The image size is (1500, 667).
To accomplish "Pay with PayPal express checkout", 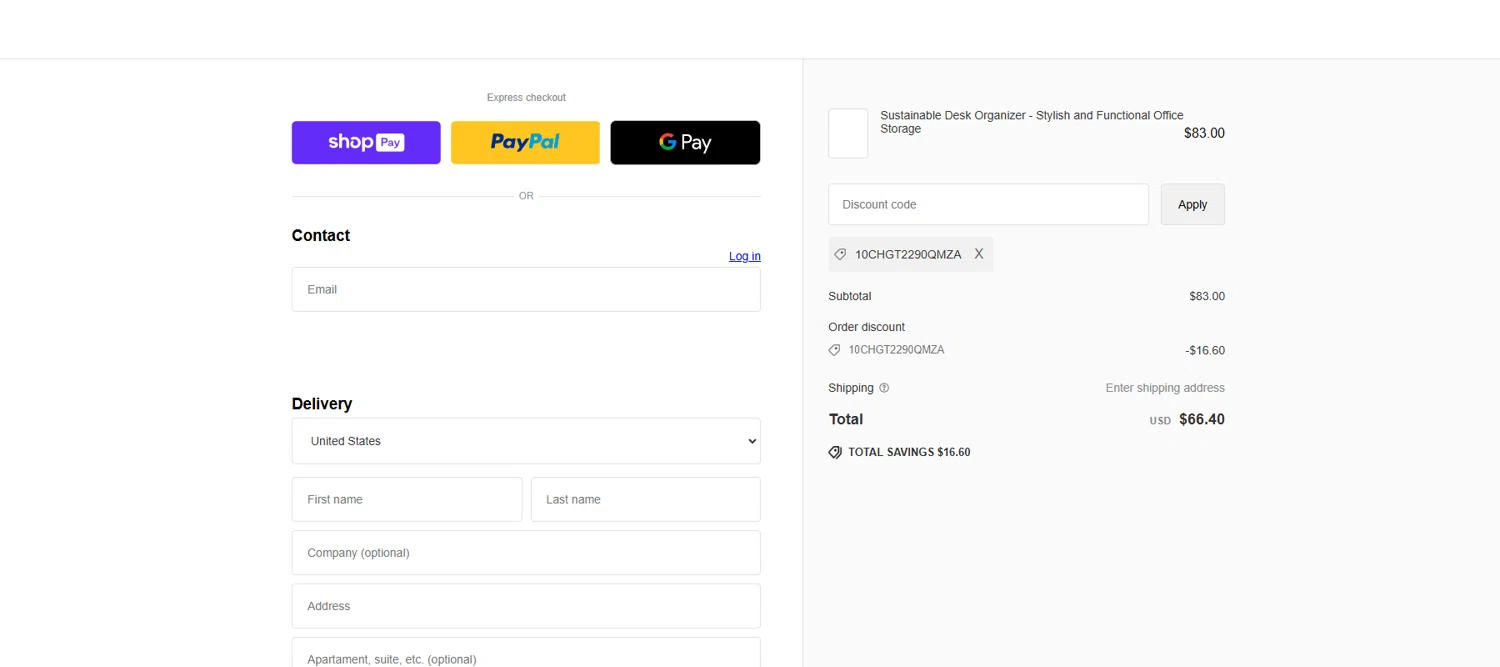I will pyautogui.click(x=525, y=142).
